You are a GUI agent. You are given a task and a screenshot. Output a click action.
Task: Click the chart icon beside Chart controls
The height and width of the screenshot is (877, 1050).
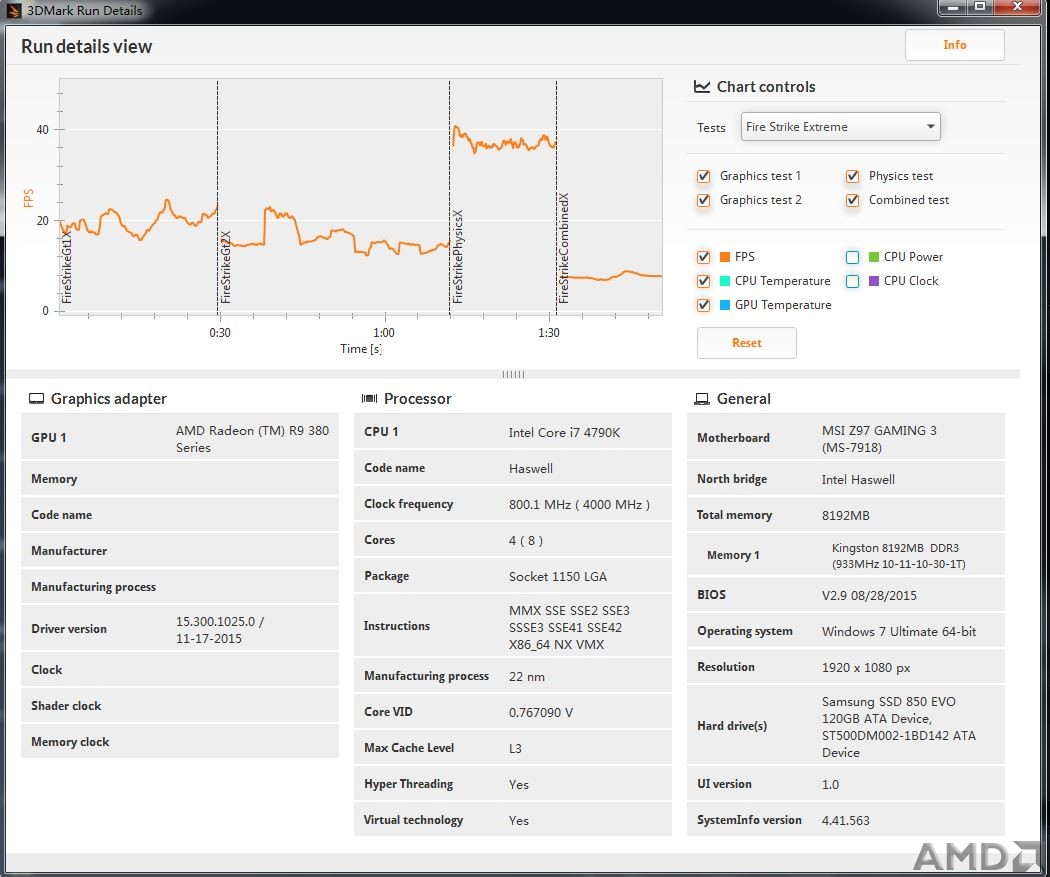tap(702, 86)
